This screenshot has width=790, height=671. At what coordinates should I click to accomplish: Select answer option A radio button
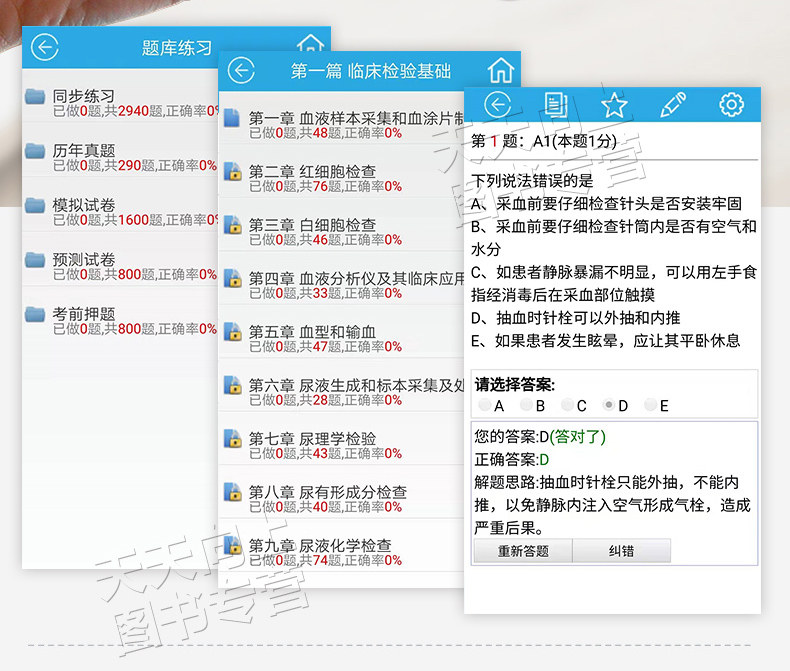point(485,405)
